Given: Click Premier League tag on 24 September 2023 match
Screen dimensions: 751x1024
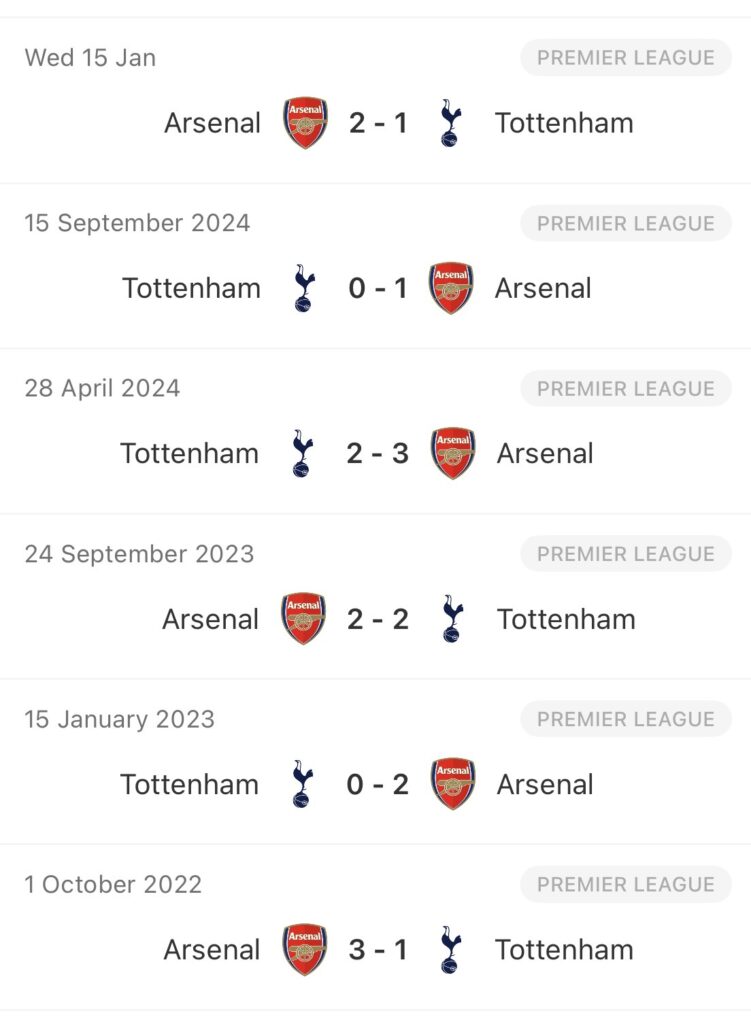Looking at the screenshot, I should click(x=625, y=554).
